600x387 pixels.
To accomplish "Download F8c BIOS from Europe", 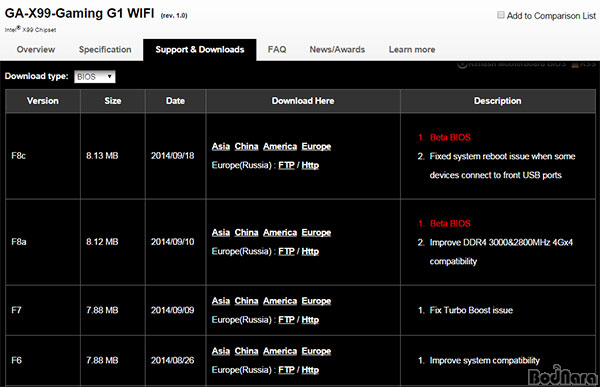I will tap(316, 147).
